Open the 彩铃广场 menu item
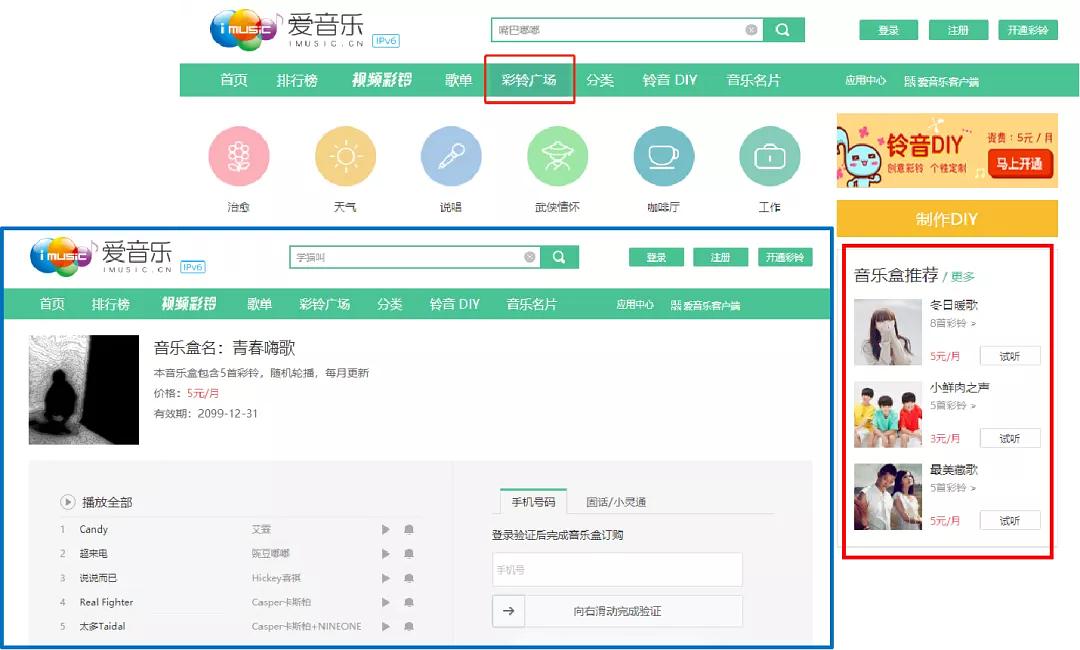1080x650 pixels. tap(529, 80)
